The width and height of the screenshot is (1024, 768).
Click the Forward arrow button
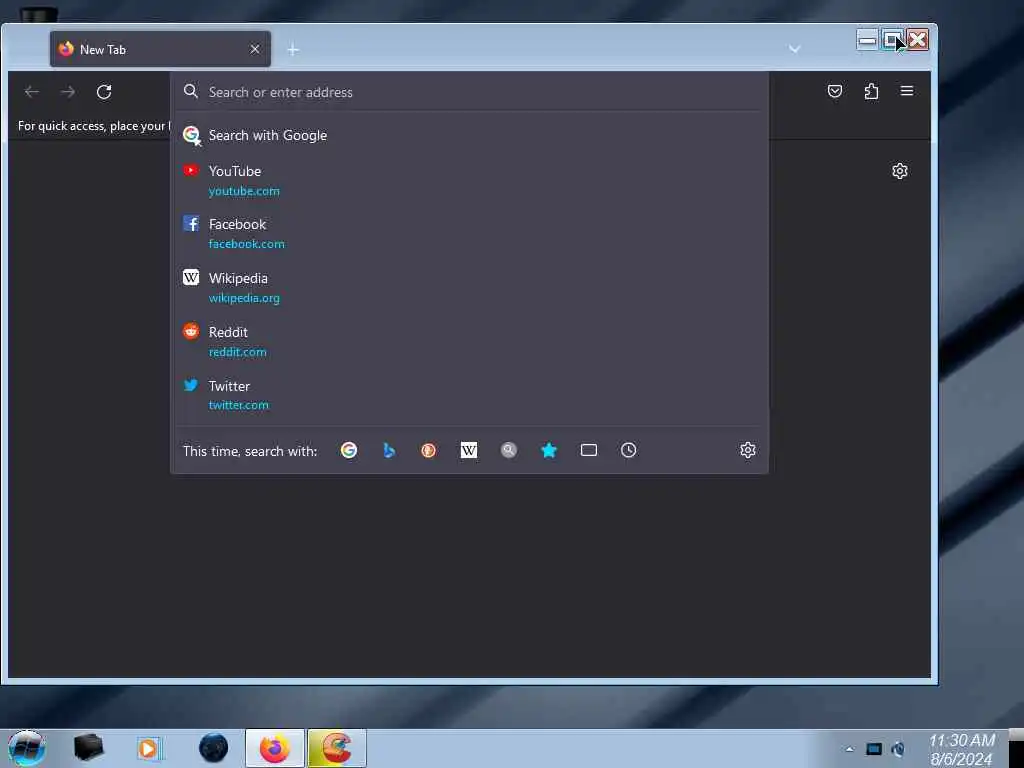[68, 92]
